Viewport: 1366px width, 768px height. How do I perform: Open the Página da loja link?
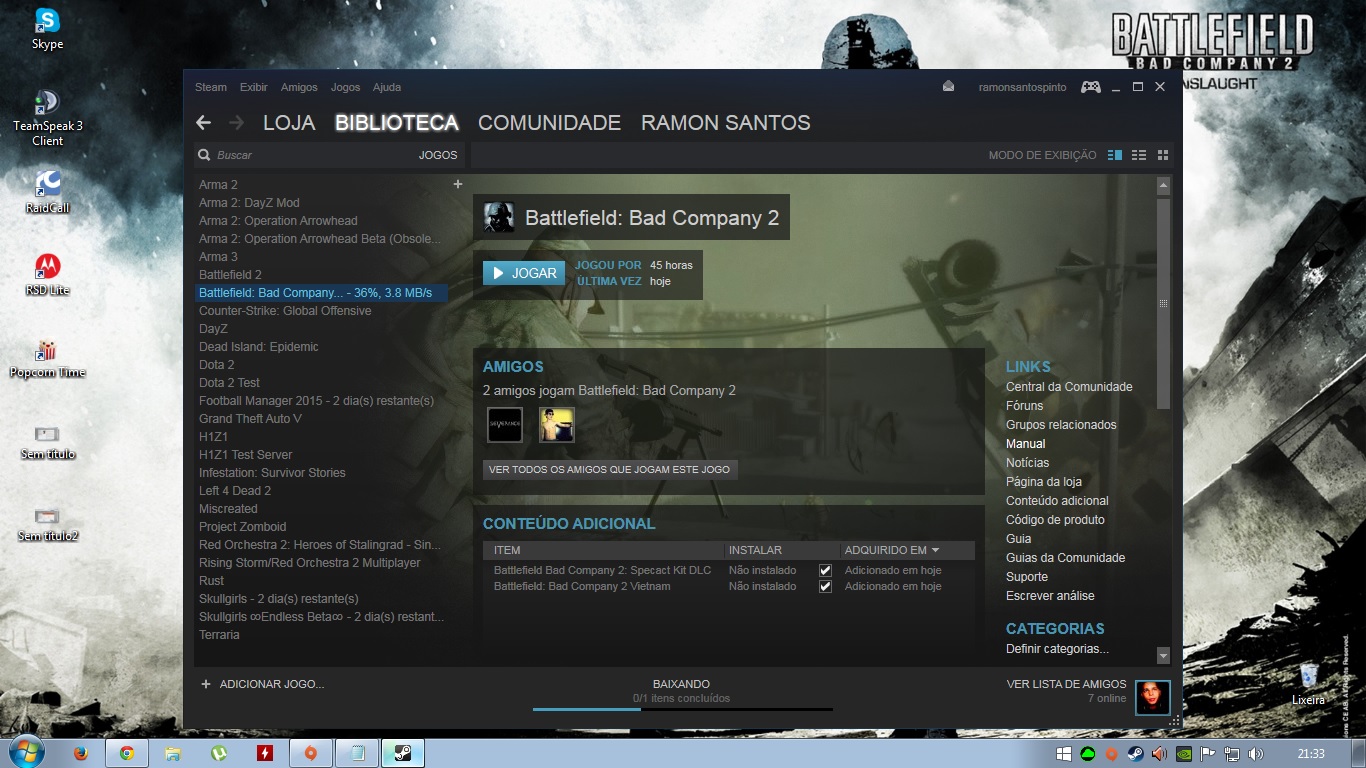[x=1044, y=482]
